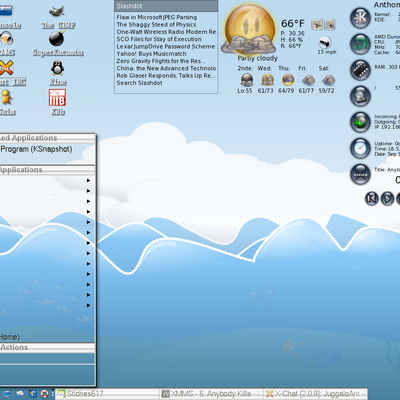Viewport: 400px width, 400px height.
Task: Click the 61/73 Wednesday forecast text
Action: (x=265, y=91)
